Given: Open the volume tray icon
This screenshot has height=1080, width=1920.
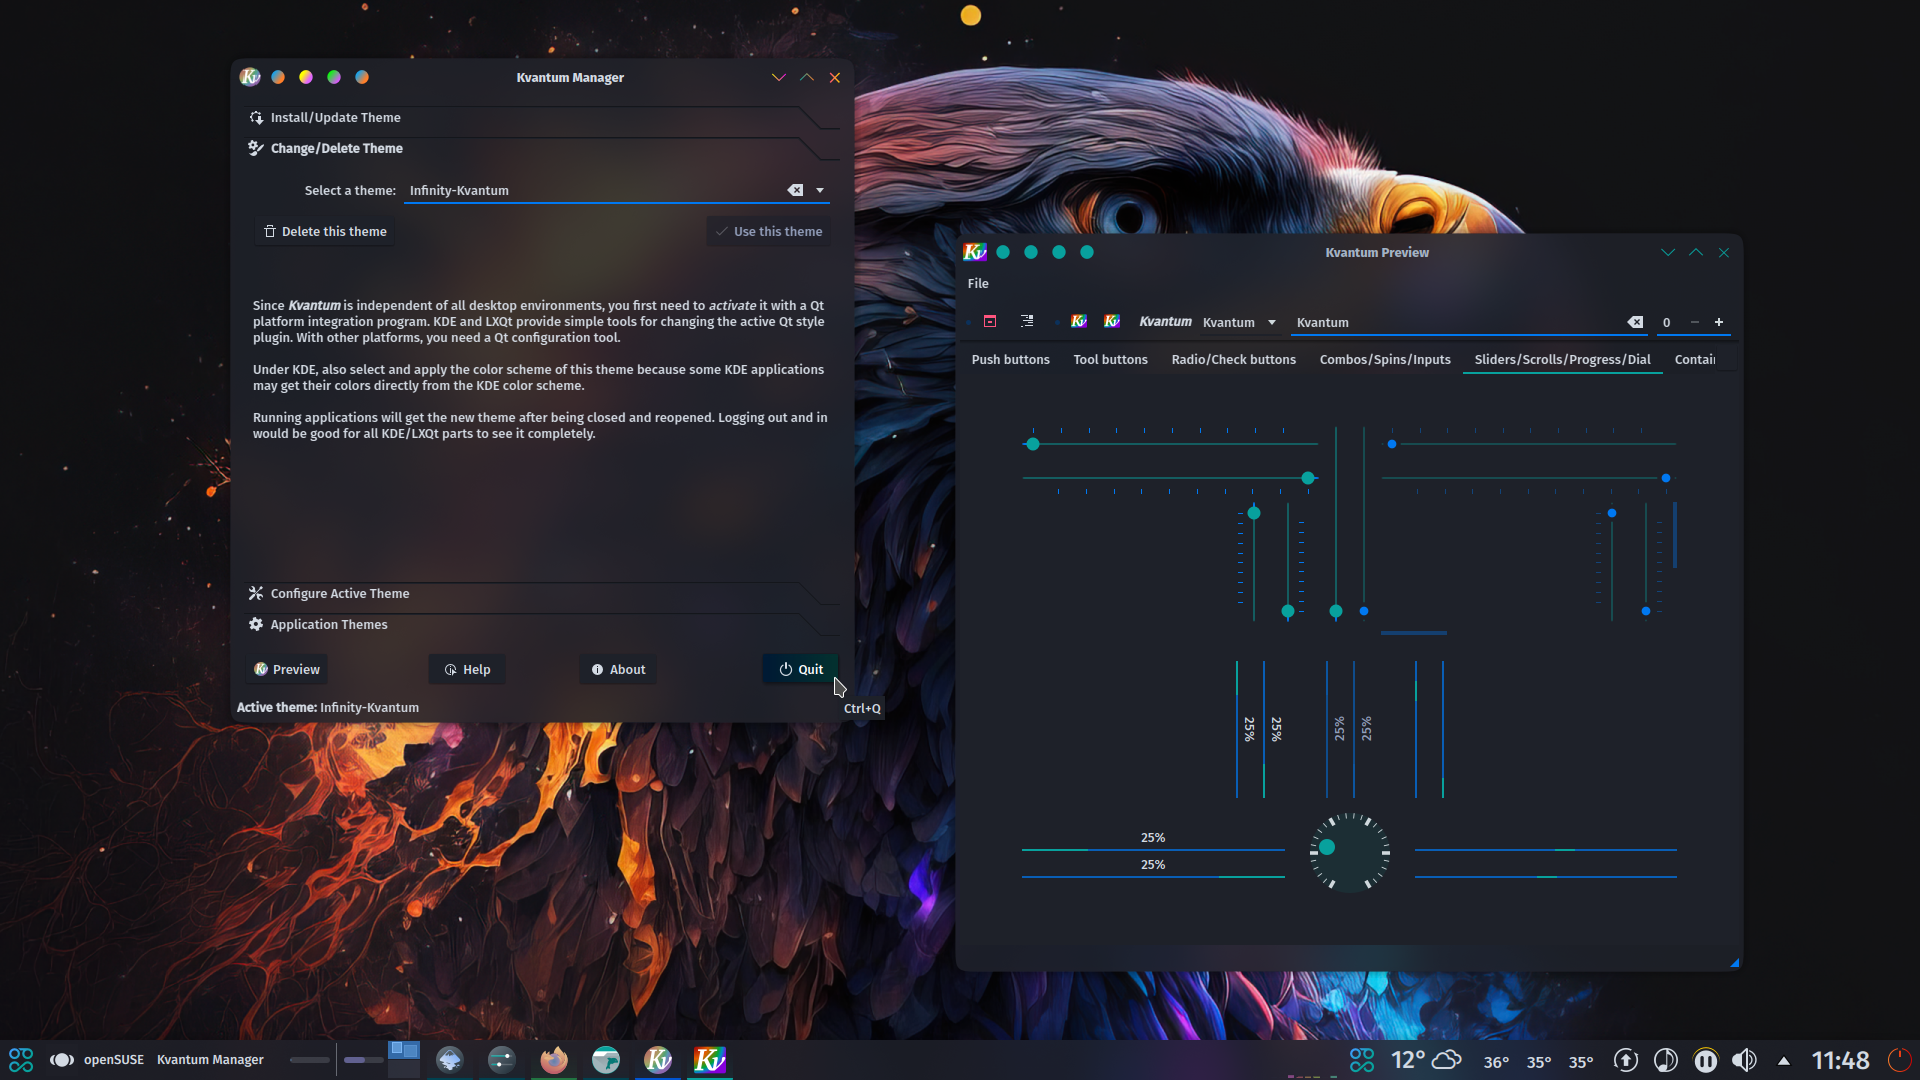Looking at the screenshot, I should [1744, 1060].
